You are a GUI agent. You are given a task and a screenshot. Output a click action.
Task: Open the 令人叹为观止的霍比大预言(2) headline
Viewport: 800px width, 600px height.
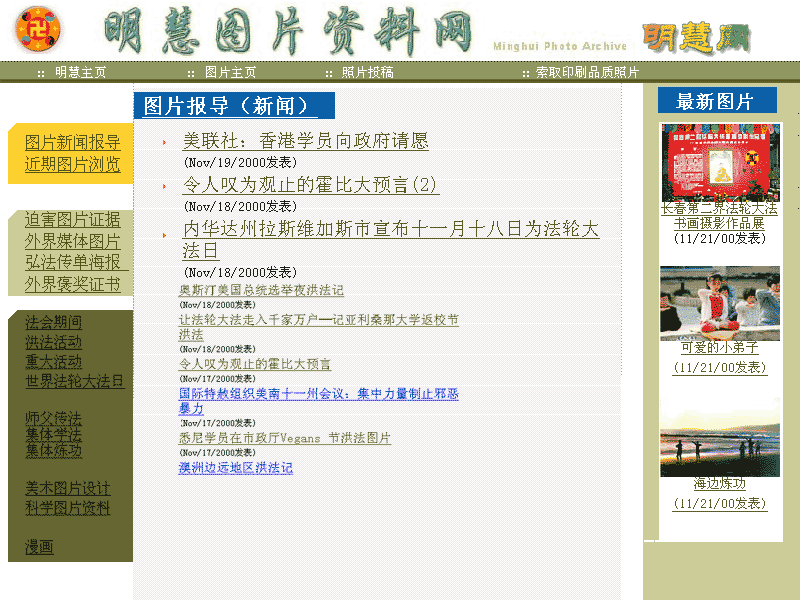[310, 185]
